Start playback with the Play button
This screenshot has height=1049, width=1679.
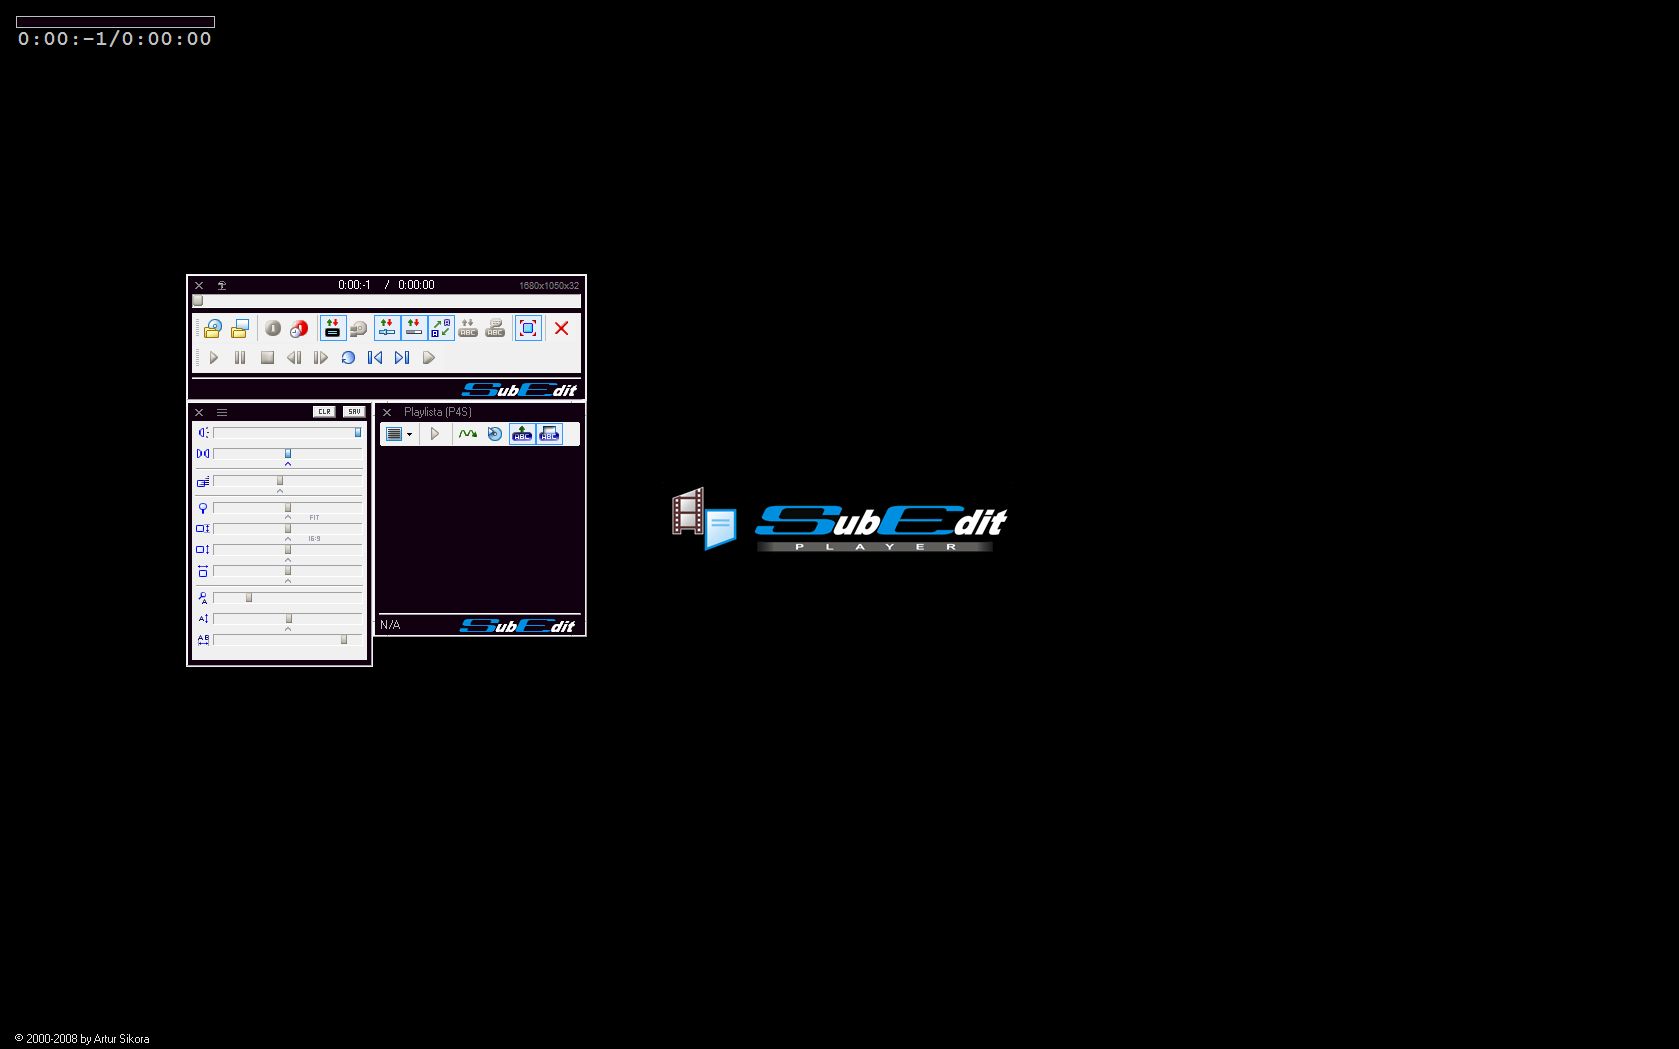point(213,357)
